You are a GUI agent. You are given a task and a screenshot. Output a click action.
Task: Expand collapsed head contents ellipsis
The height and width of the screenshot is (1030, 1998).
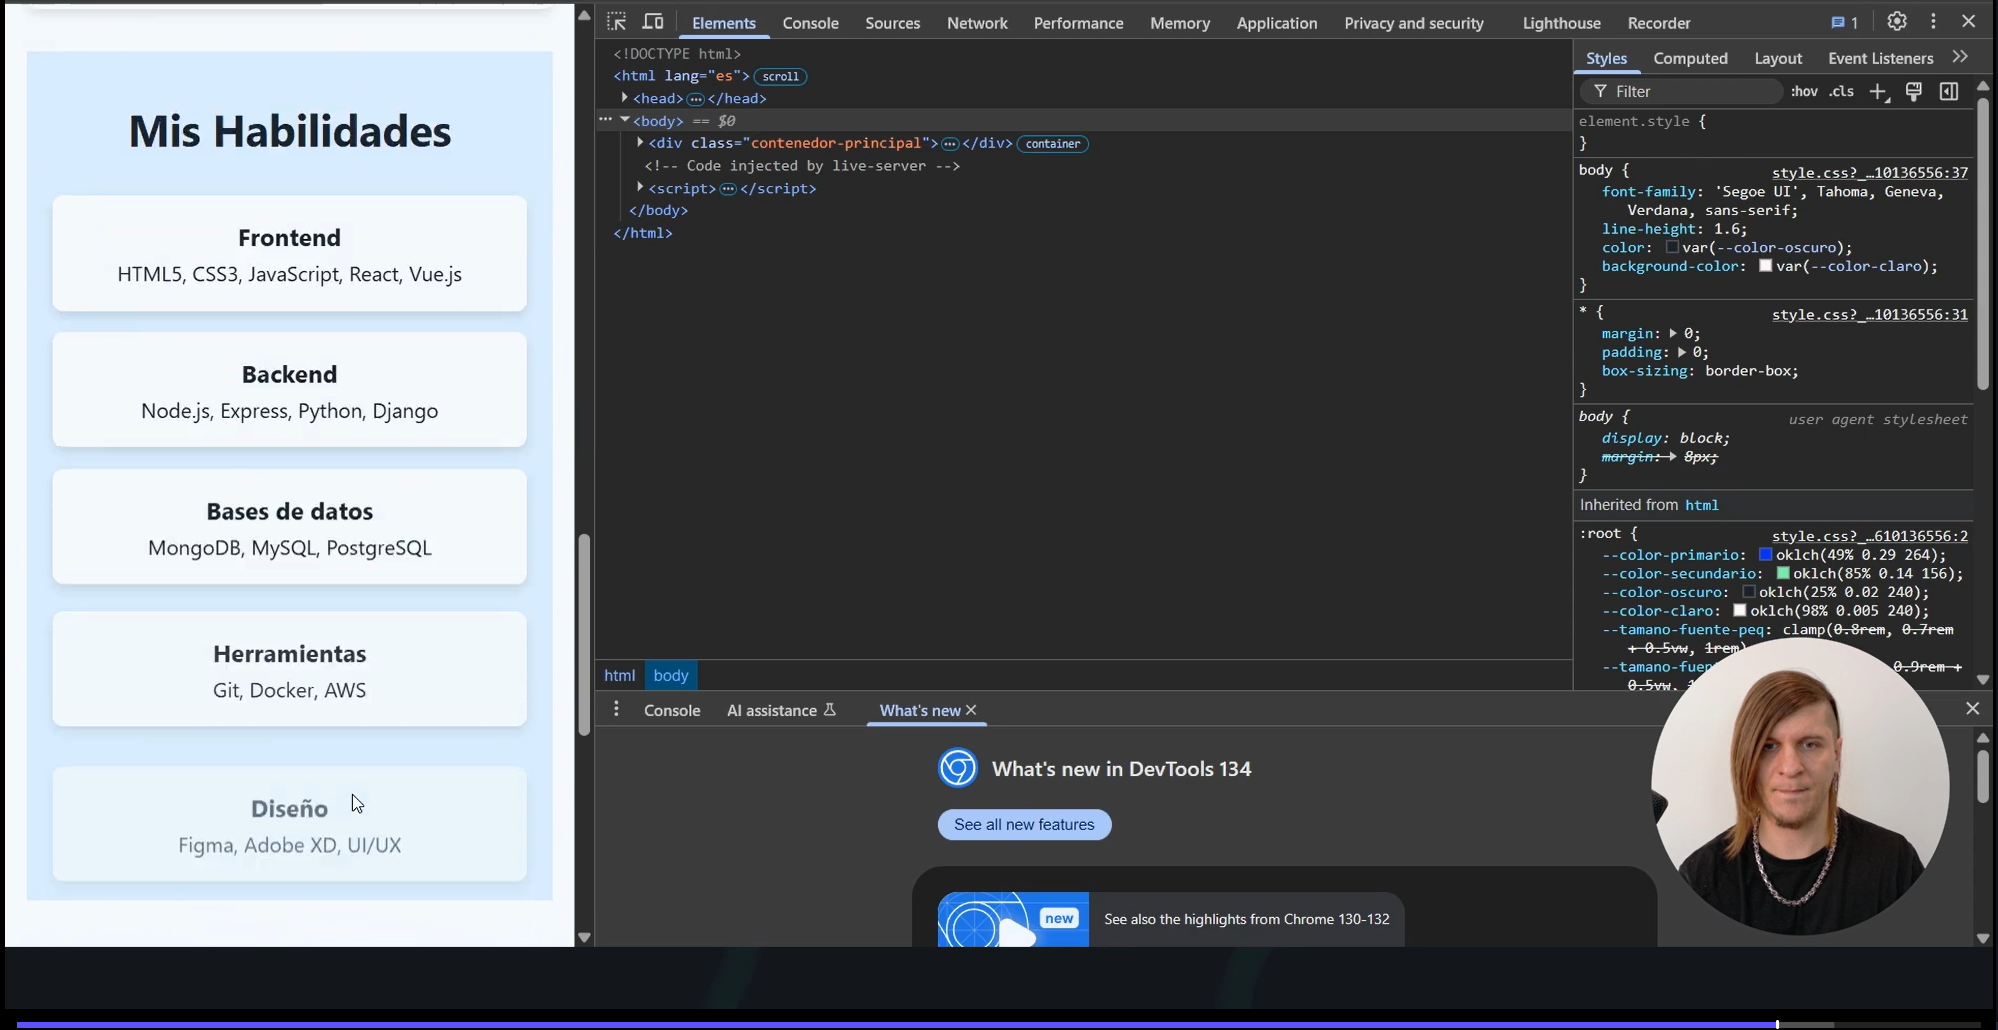[695, 99]
